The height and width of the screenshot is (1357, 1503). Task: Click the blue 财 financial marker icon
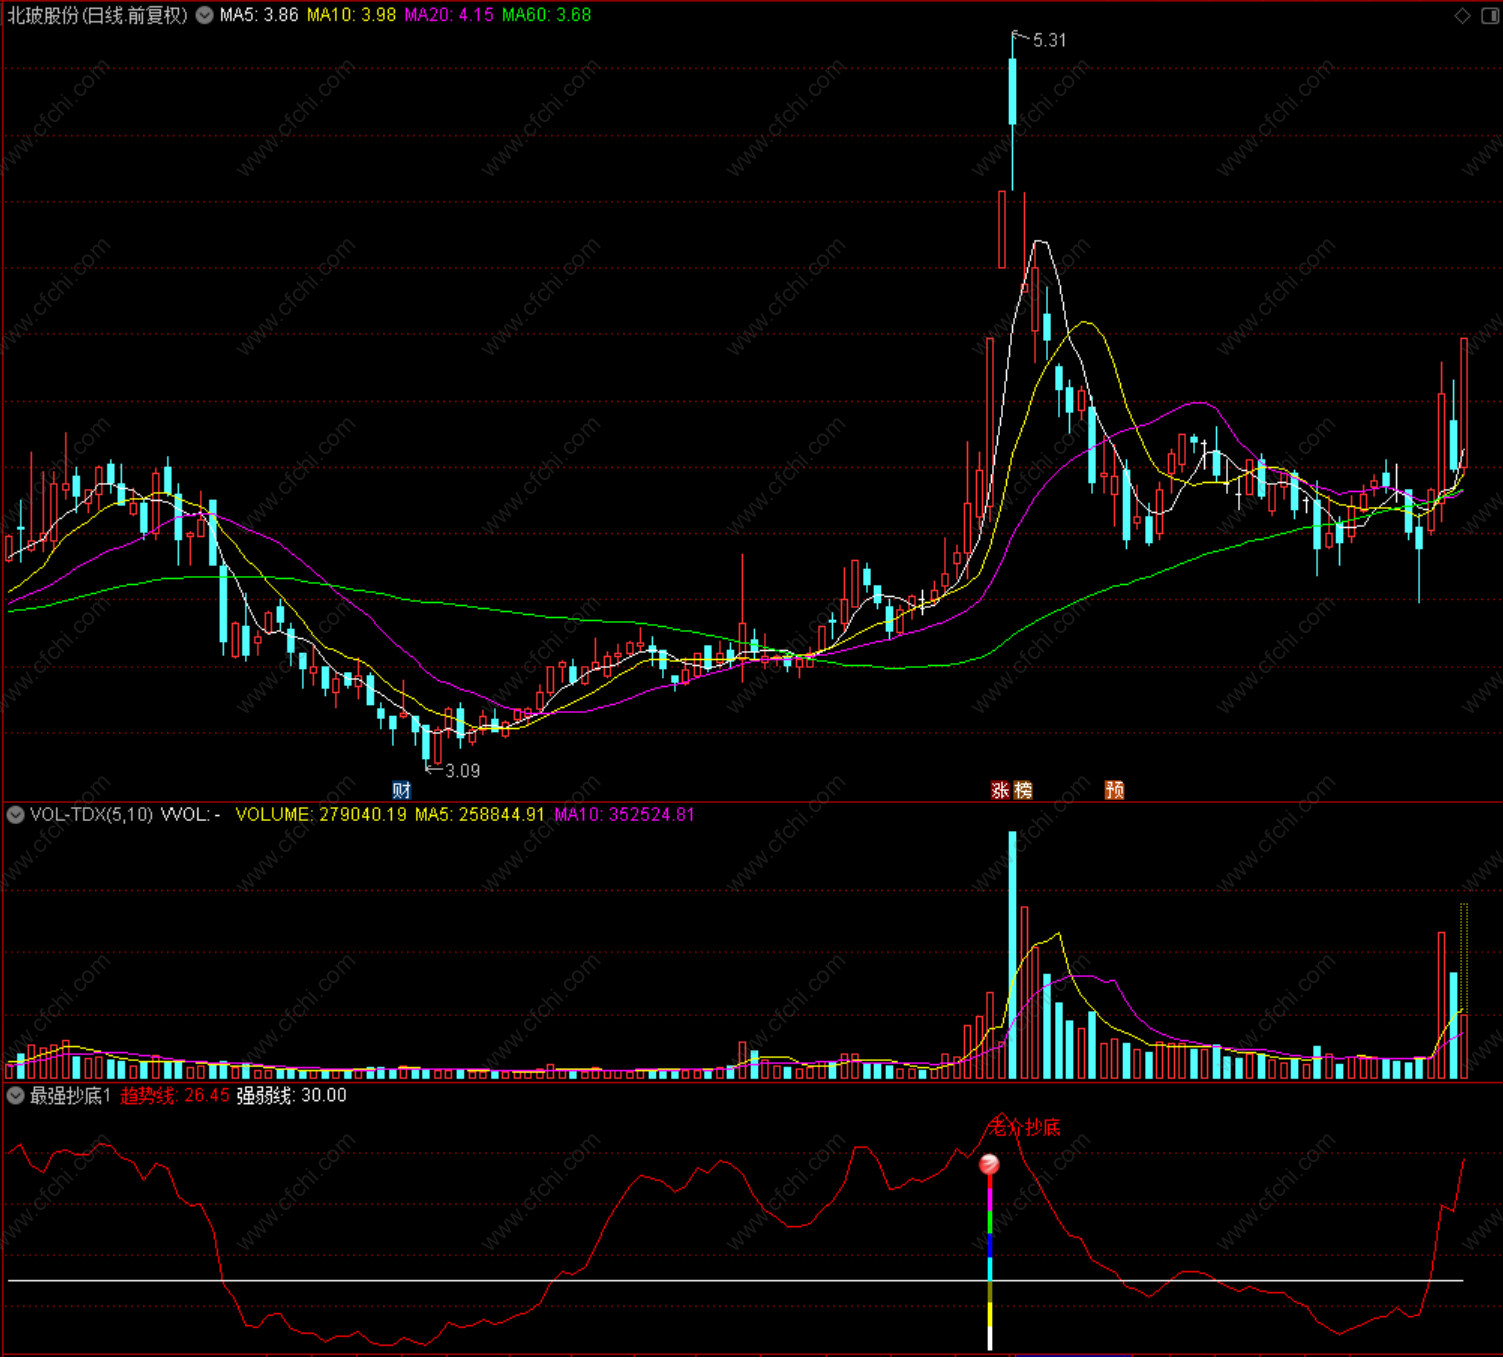pos(402,790)
